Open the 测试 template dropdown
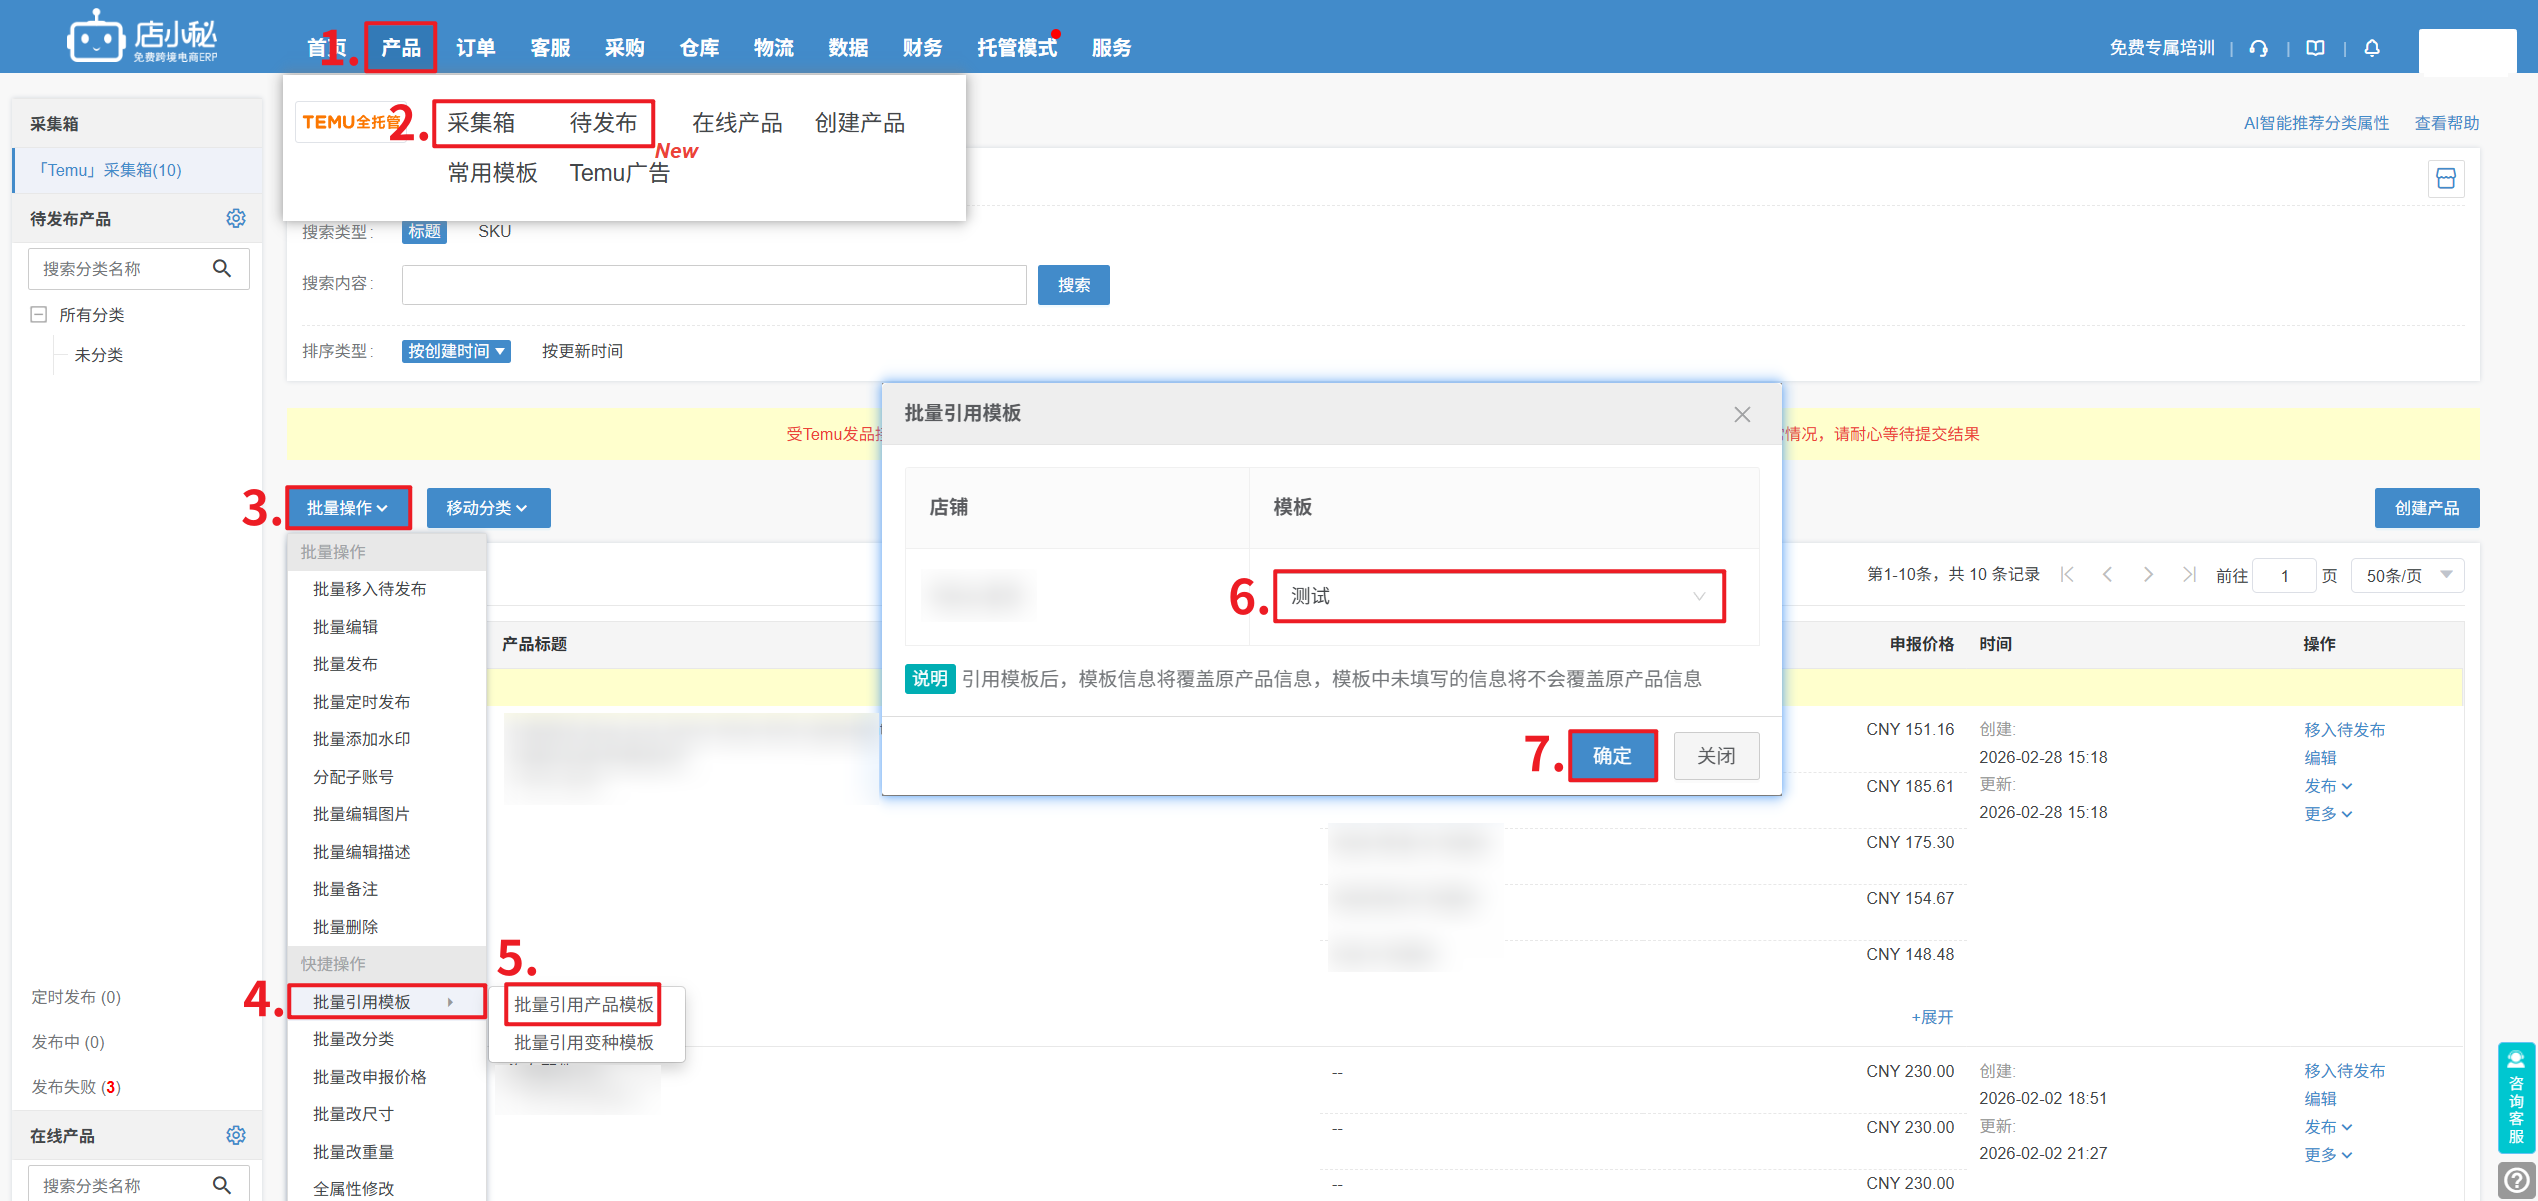 1498,596
